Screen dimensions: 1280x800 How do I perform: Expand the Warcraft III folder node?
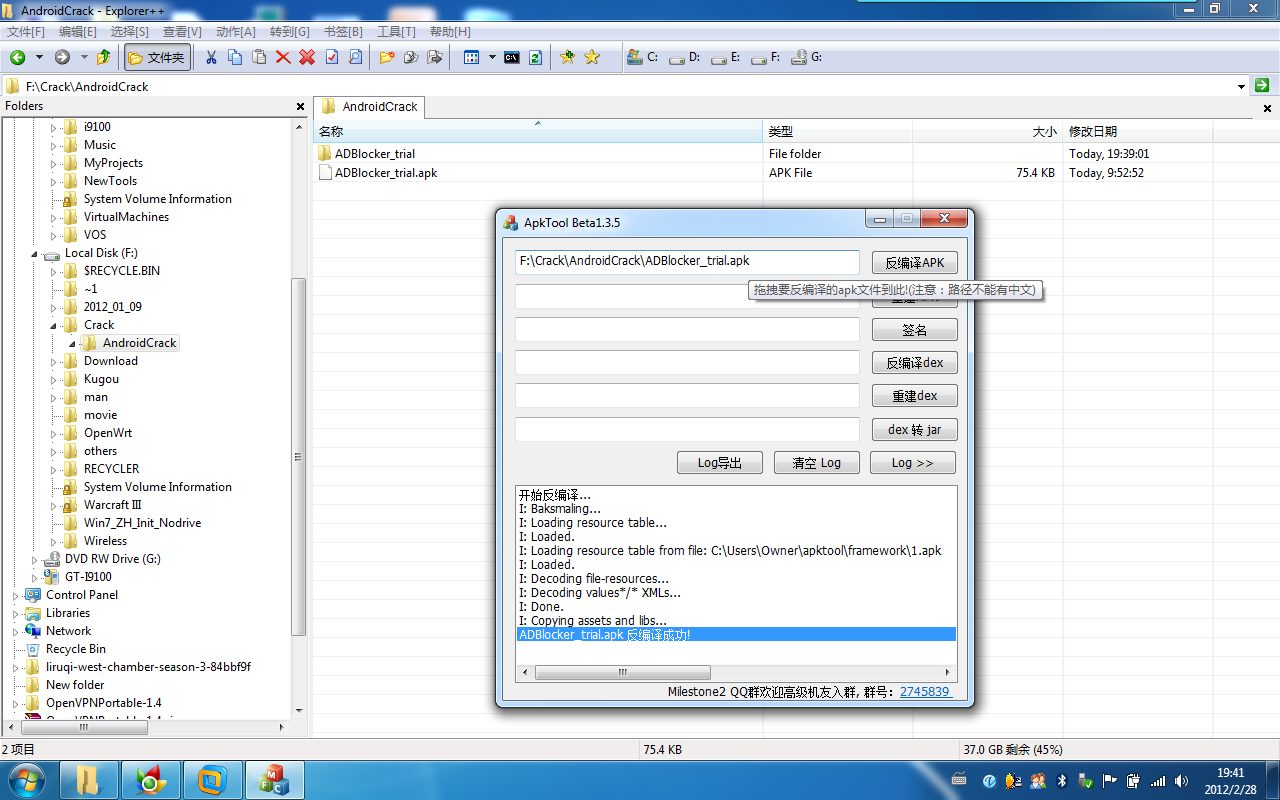click(x=54, y=505)
